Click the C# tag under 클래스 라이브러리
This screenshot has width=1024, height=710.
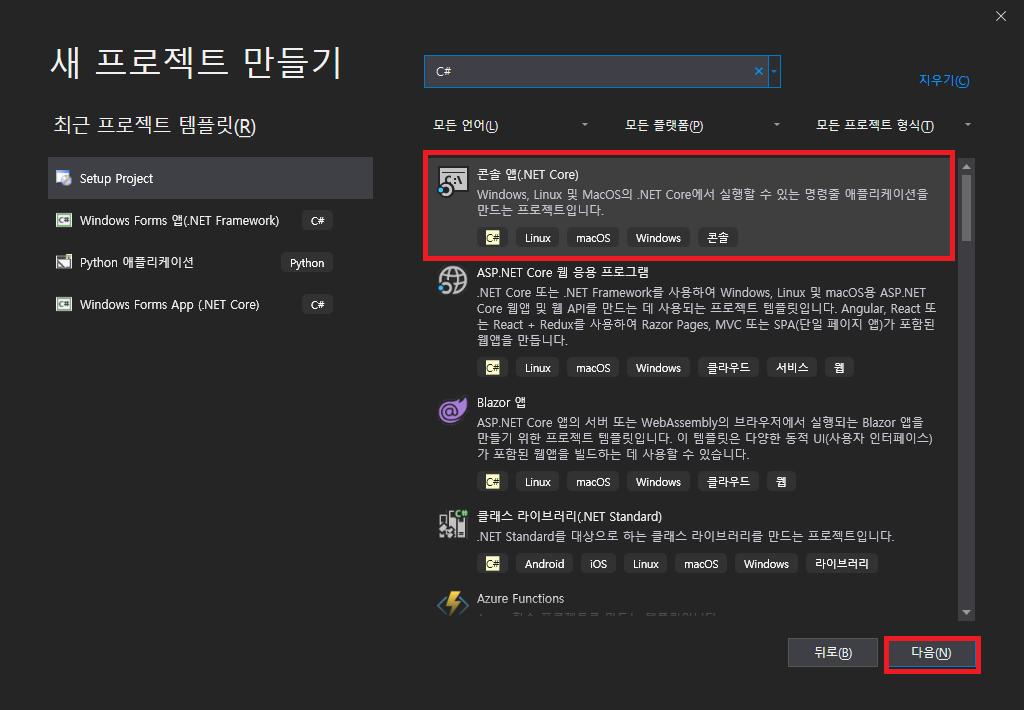coord(492,564)
